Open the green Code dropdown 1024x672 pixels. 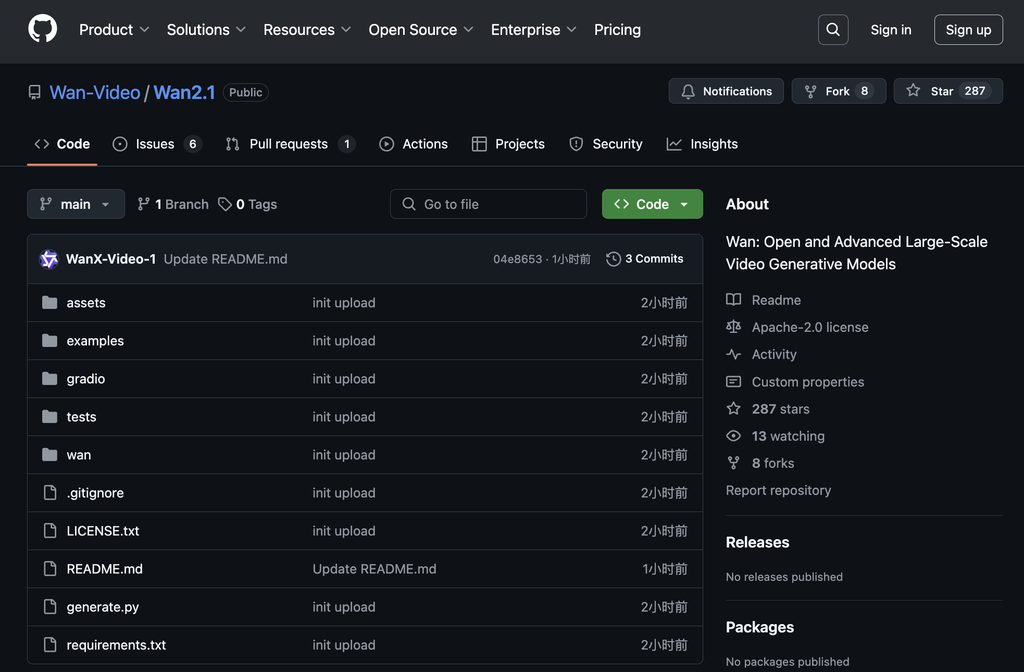[652, 204]
